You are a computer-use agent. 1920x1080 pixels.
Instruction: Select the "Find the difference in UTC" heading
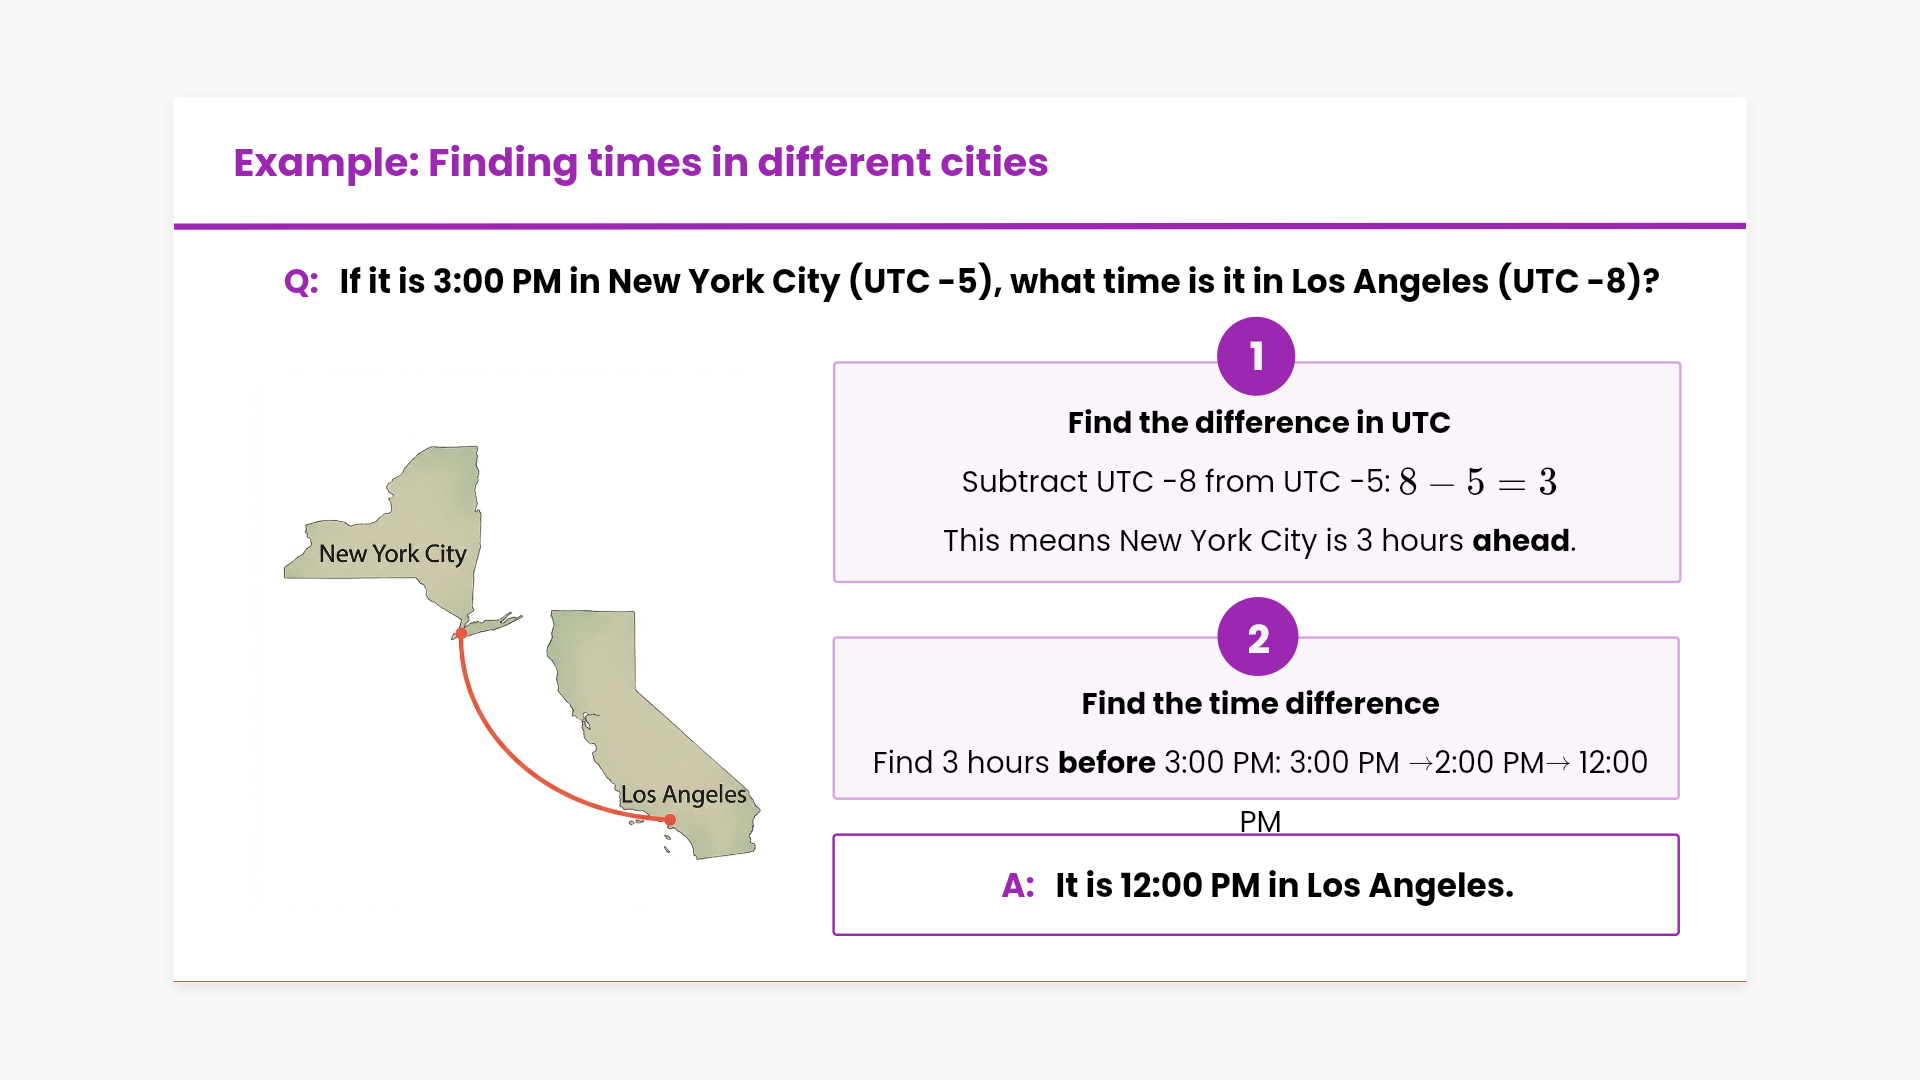click(x=1258, y=422)
